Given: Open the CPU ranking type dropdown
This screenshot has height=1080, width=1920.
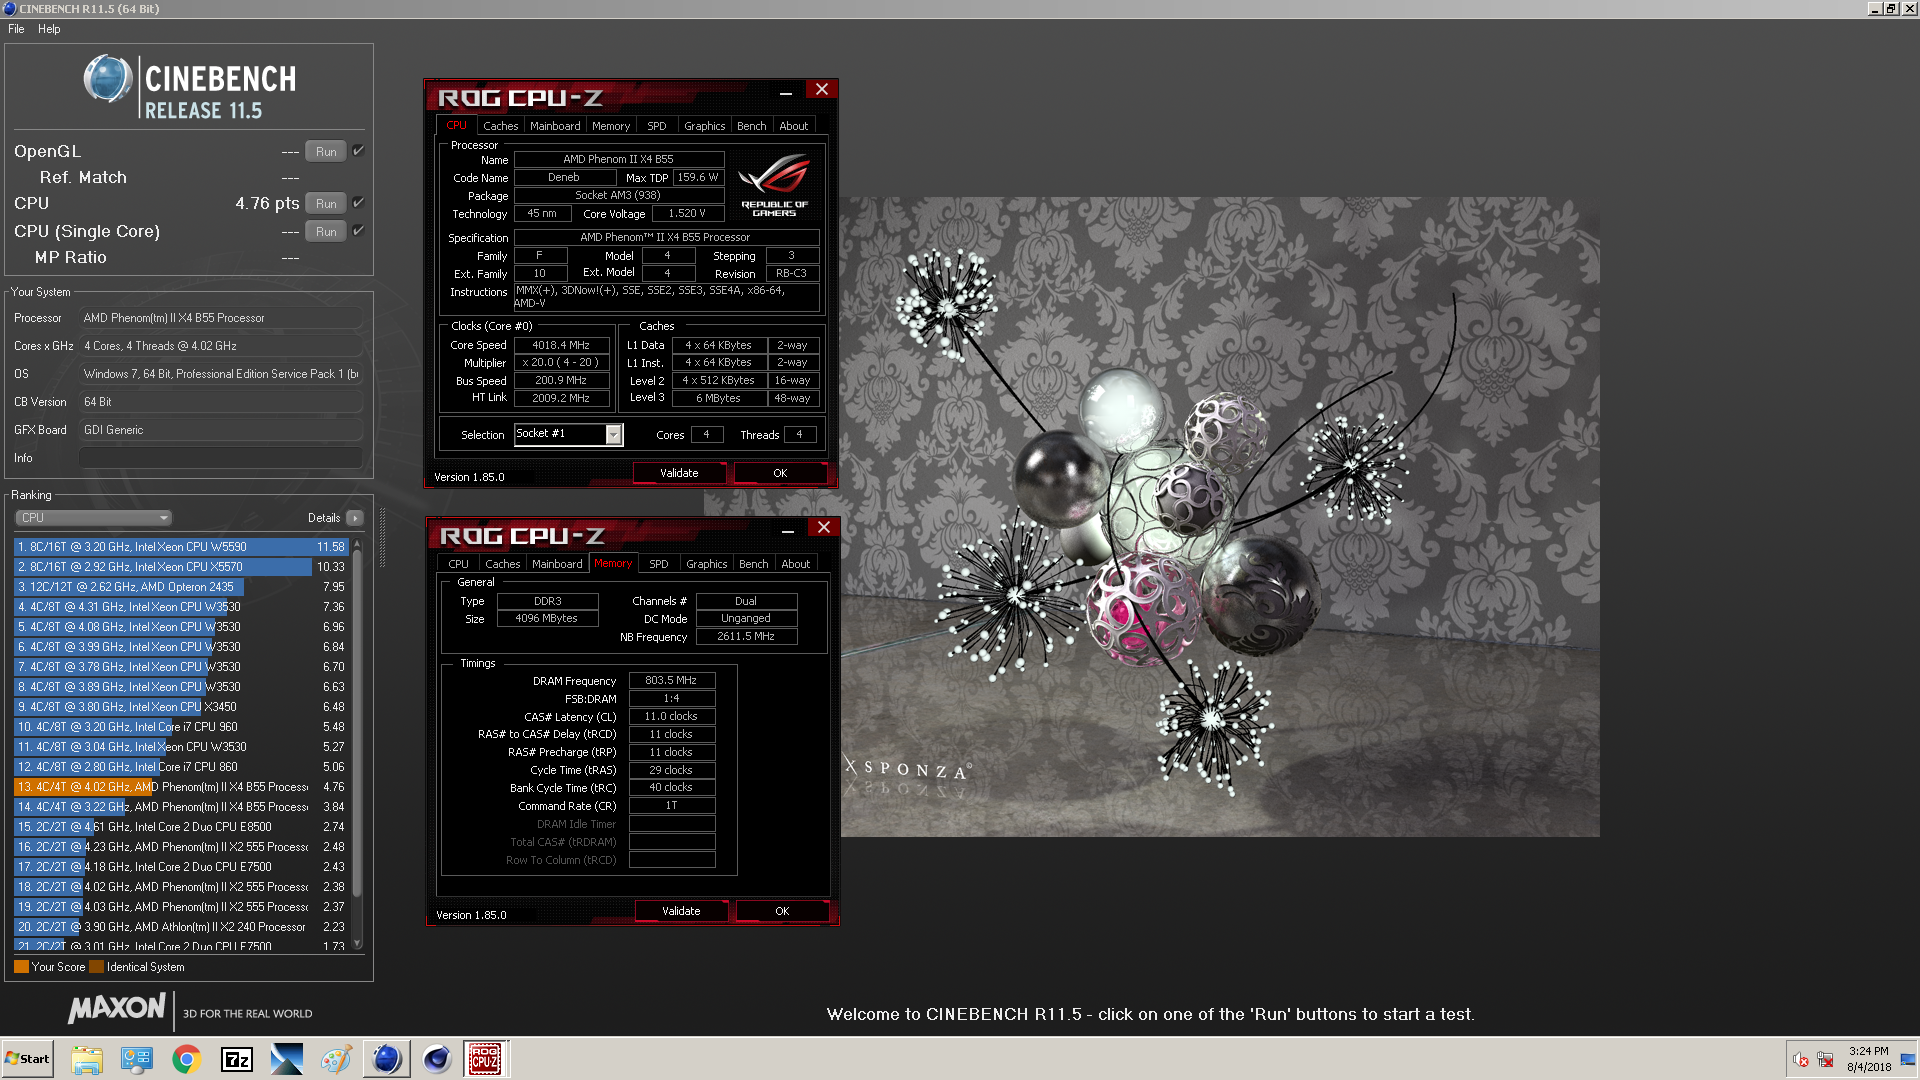Looking at the screenshot, I should point(93,518).
